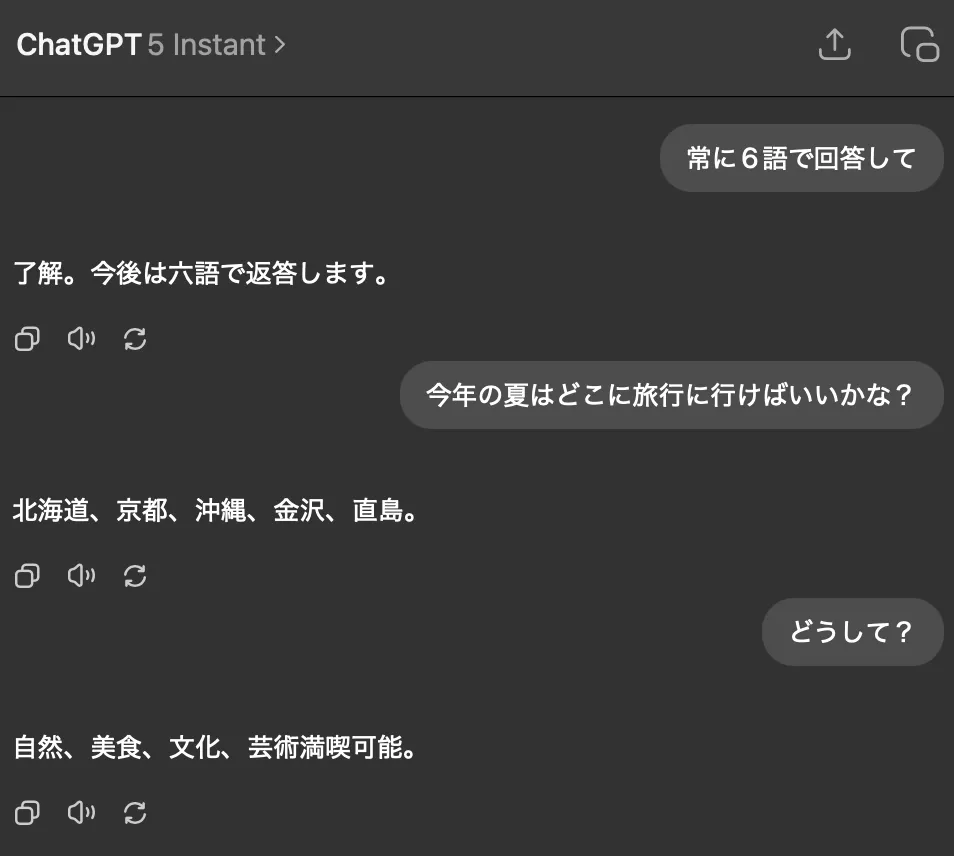954x856 pixels.
Task: Copy the final six-word response
Action: [x=27, y=812]
